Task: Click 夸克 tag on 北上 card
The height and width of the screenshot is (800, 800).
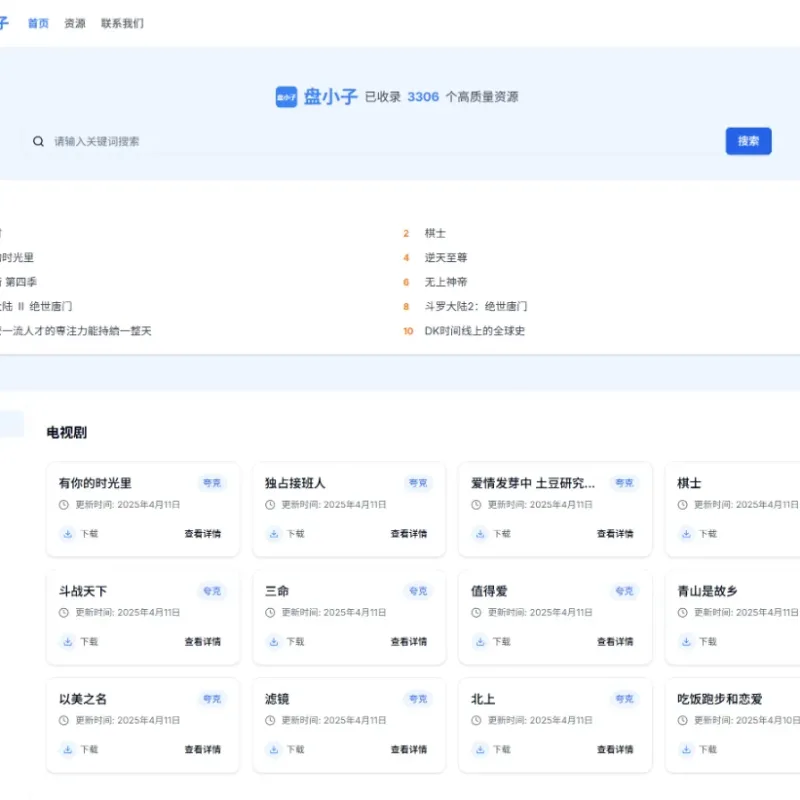Action: pyautogui.click(x=624, y=699)
